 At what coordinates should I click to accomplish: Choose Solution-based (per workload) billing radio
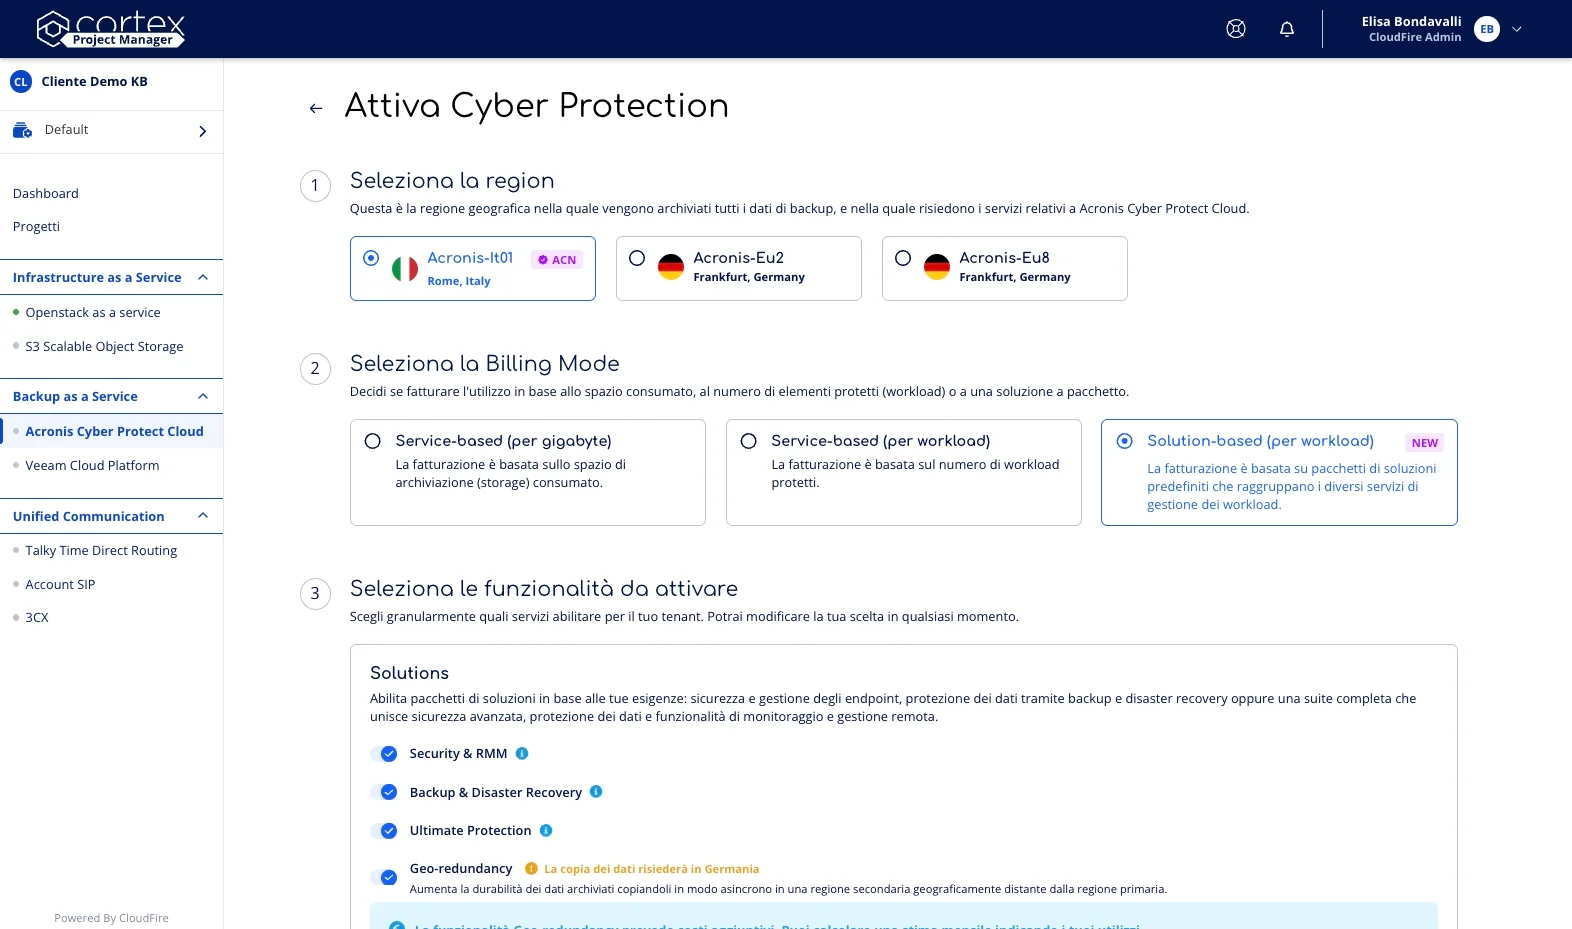tap(1125, 441)
